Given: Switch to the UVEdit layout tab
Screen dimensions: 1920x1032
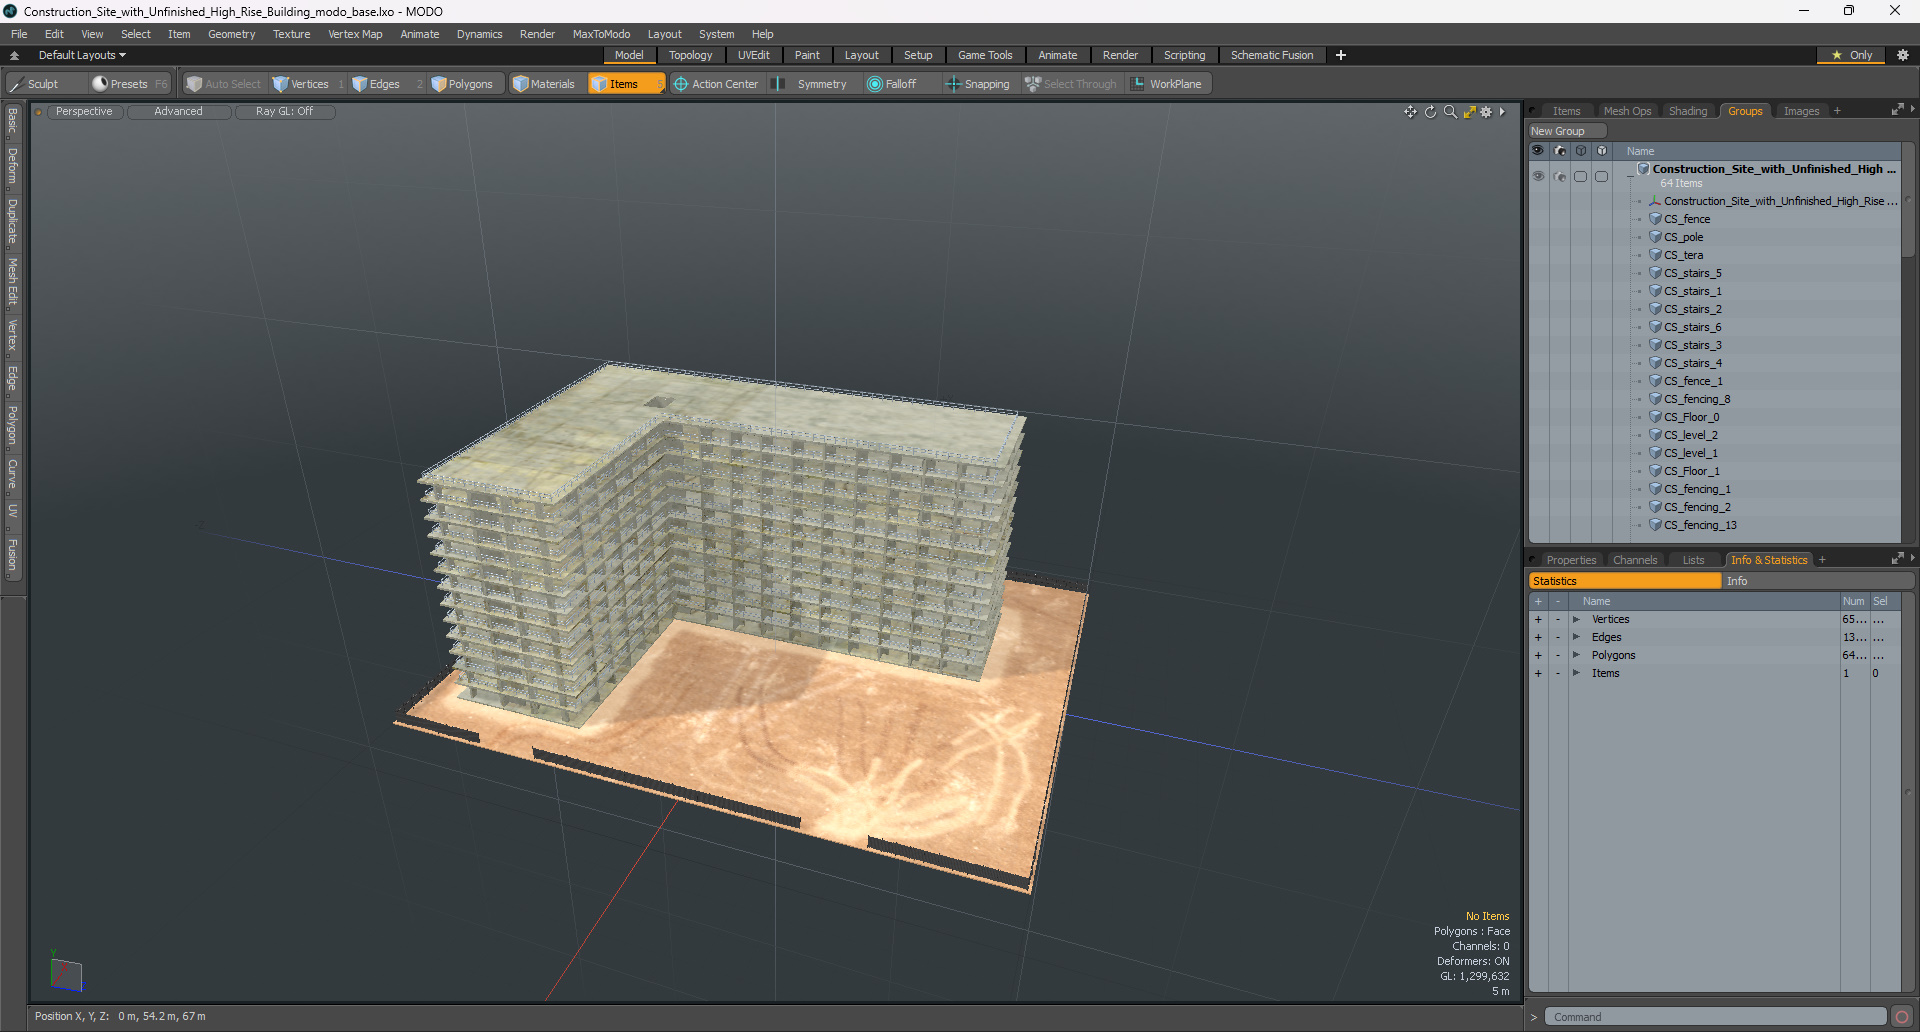Looking at the screenshot, I should [x=753, y=55].
